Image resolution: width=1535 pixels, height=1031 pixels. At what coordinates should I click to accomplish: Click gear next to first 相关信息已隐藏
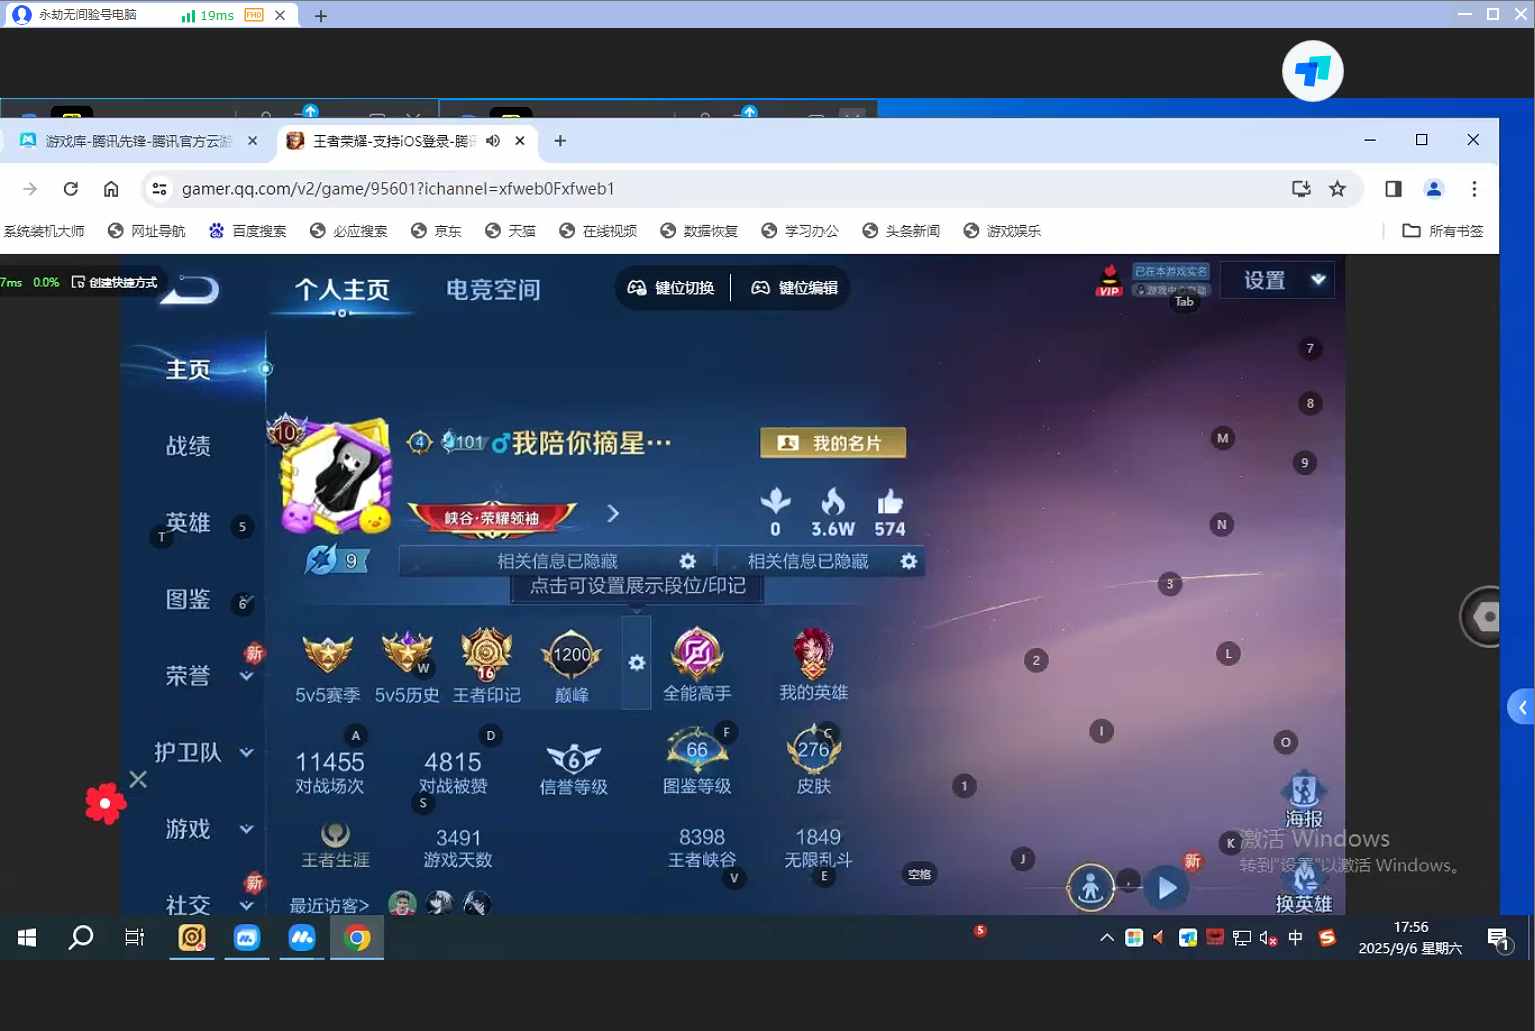688,561
